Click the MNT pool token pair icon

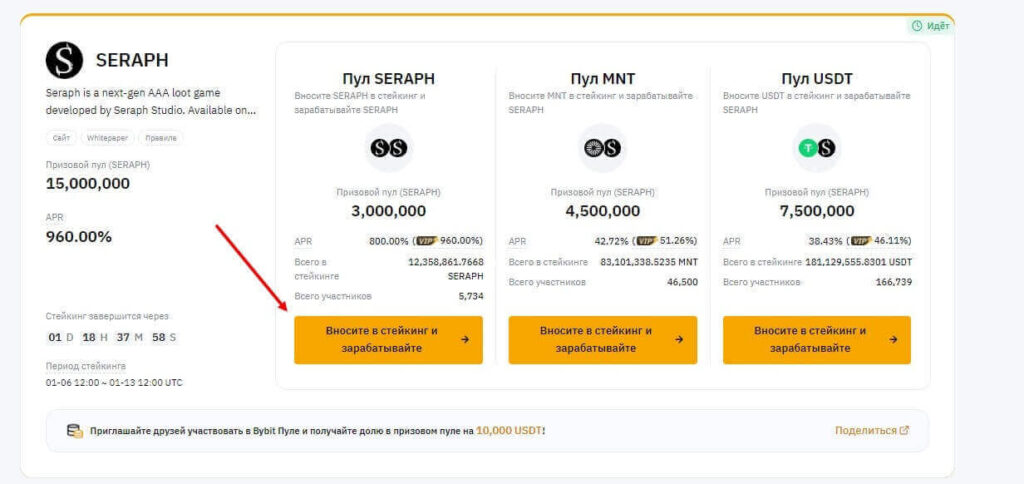tap(602, 148)
